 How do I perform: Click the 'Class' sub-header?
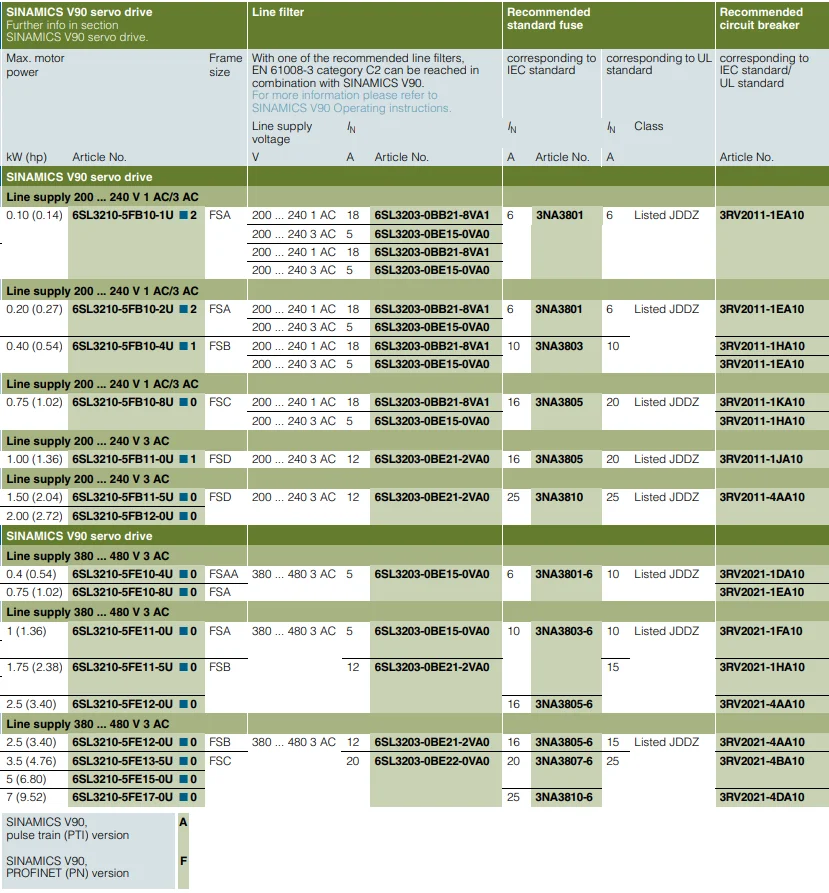[x=649, y=126]
